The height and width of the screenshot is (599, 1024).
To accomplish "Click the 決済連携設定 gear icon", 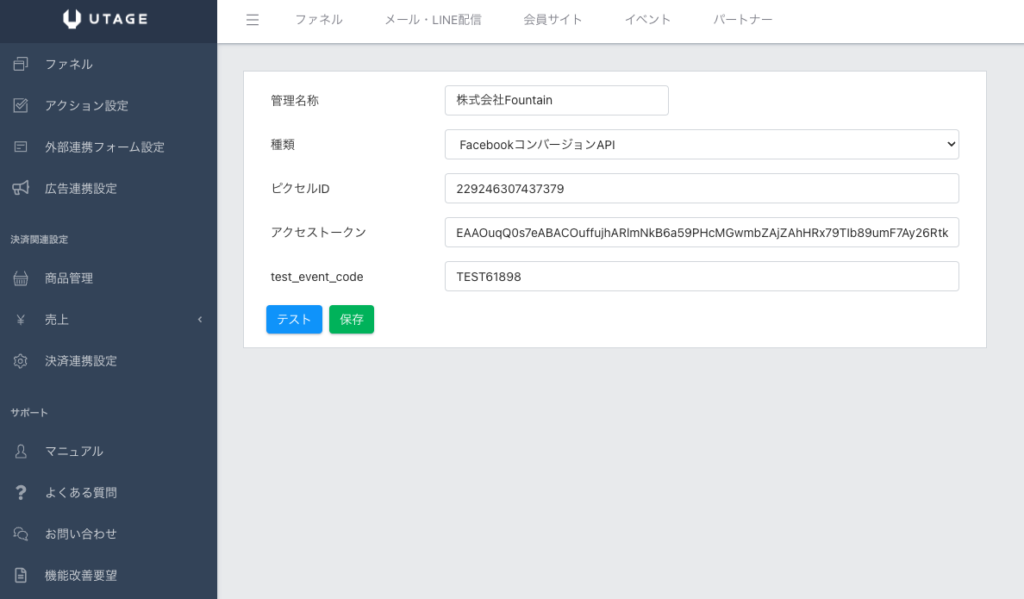I will [20, 361].
